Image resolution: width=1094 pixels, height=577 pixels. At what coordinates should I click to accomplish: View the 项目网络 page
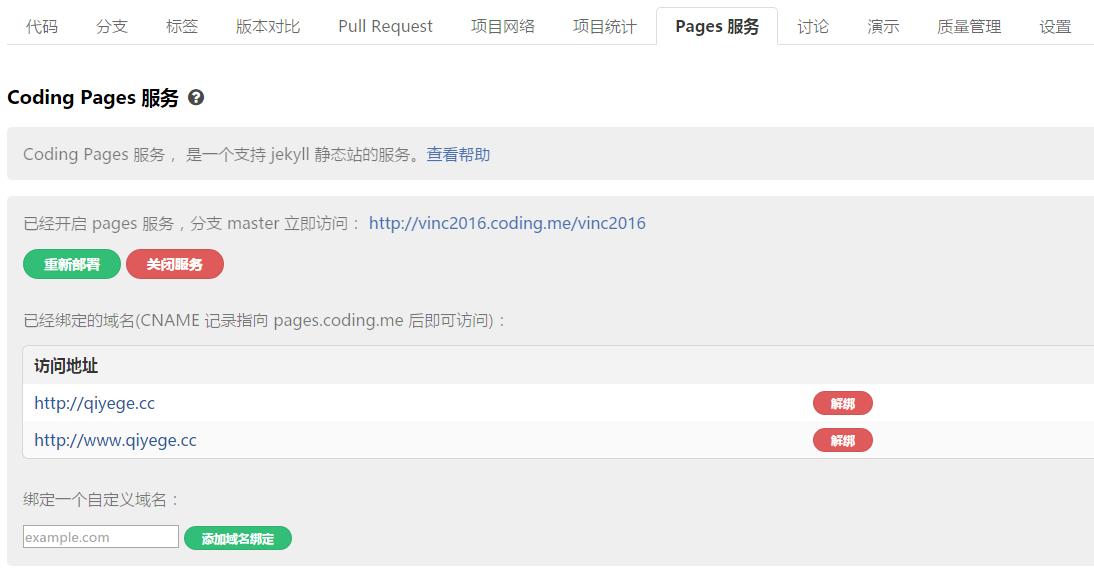[502, 27]
